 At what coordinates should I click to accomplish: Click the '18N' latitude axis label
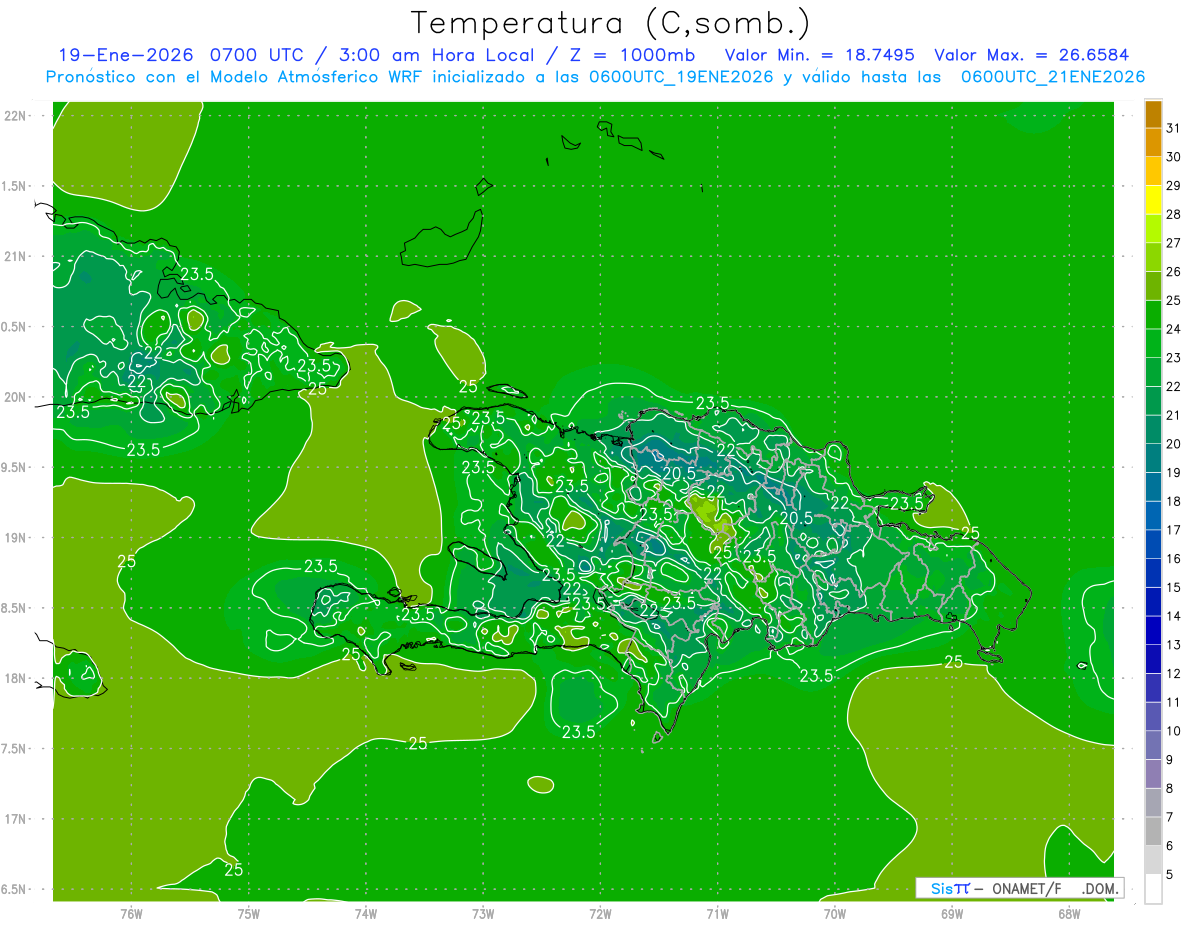[17, 678]
